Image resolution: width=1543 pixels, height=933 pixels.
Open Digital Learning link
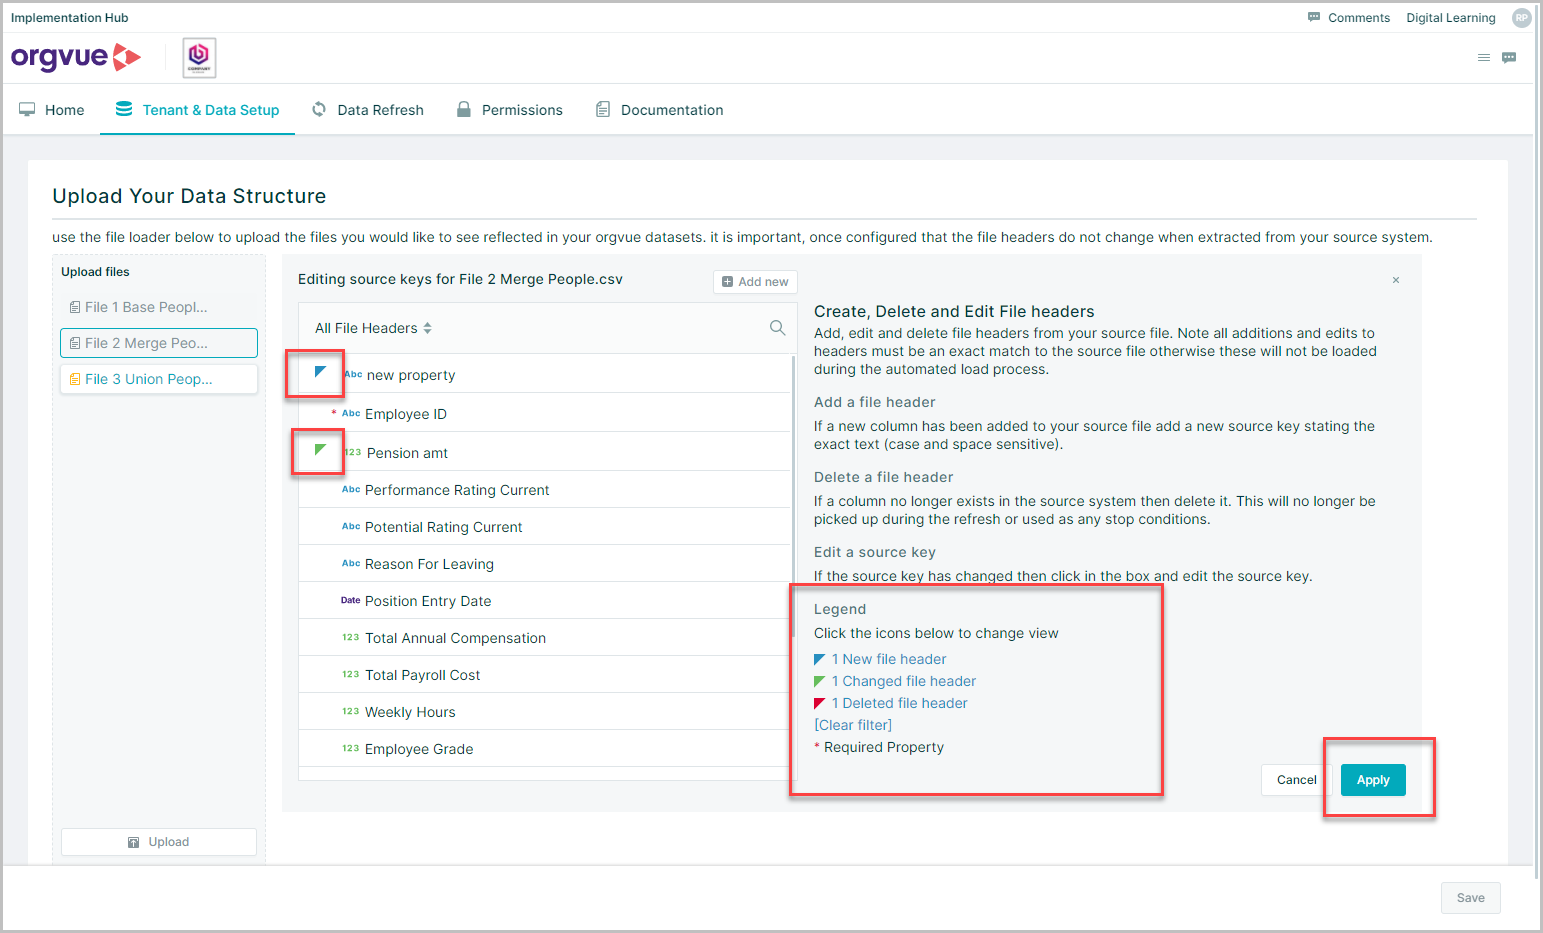(x=1451, y=18)
